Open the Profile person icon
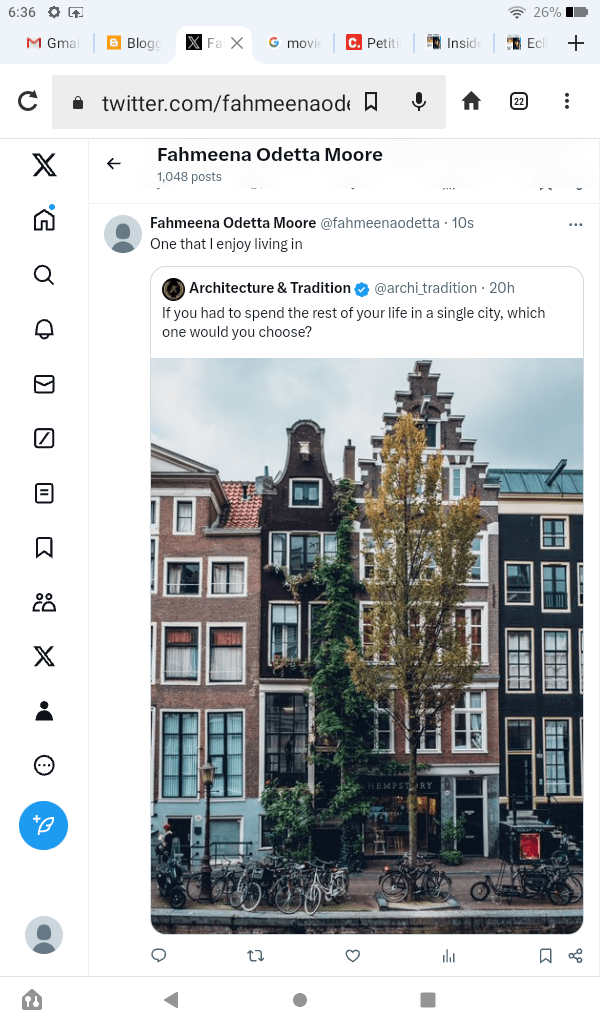The width and height of the screenshot is (600, 1024). point(44,711)
